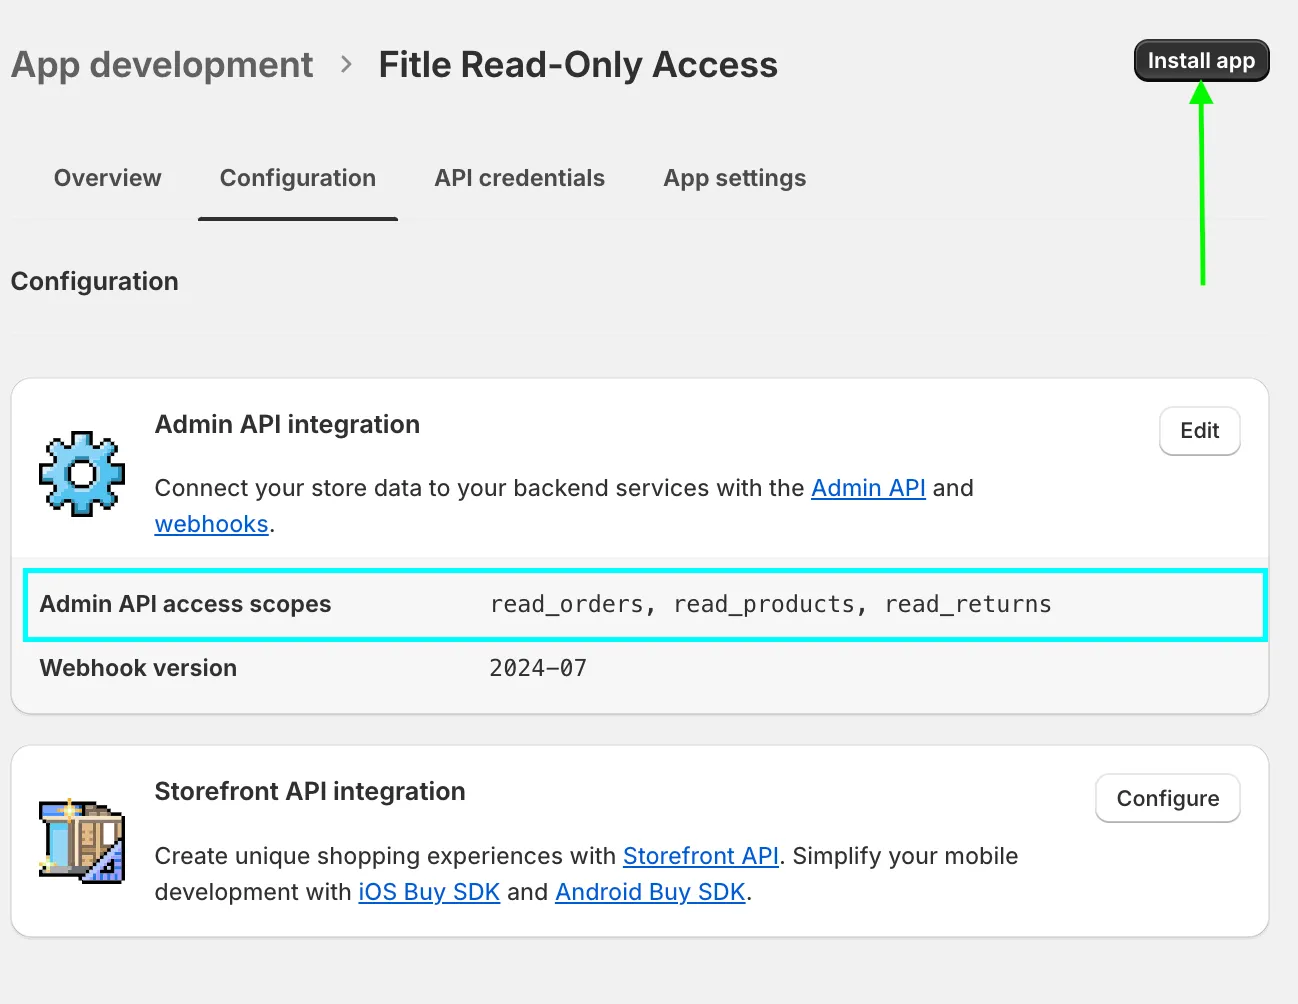Select the read_orders, read_products, read_returns scopes text
Viewport: 1298px width, 1004px height.
[x=770, y=604]
